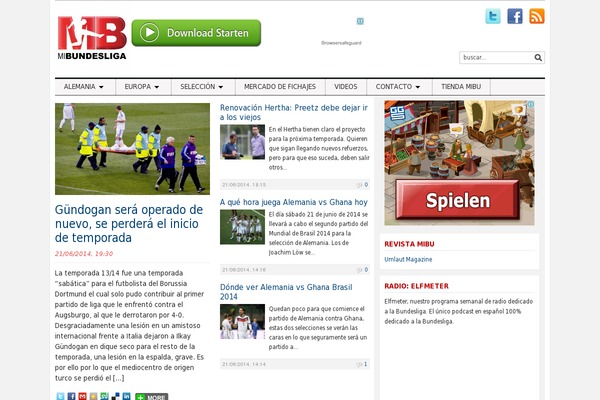Click the 'buscar...' search field
The image size is (600, 400).
497,57
